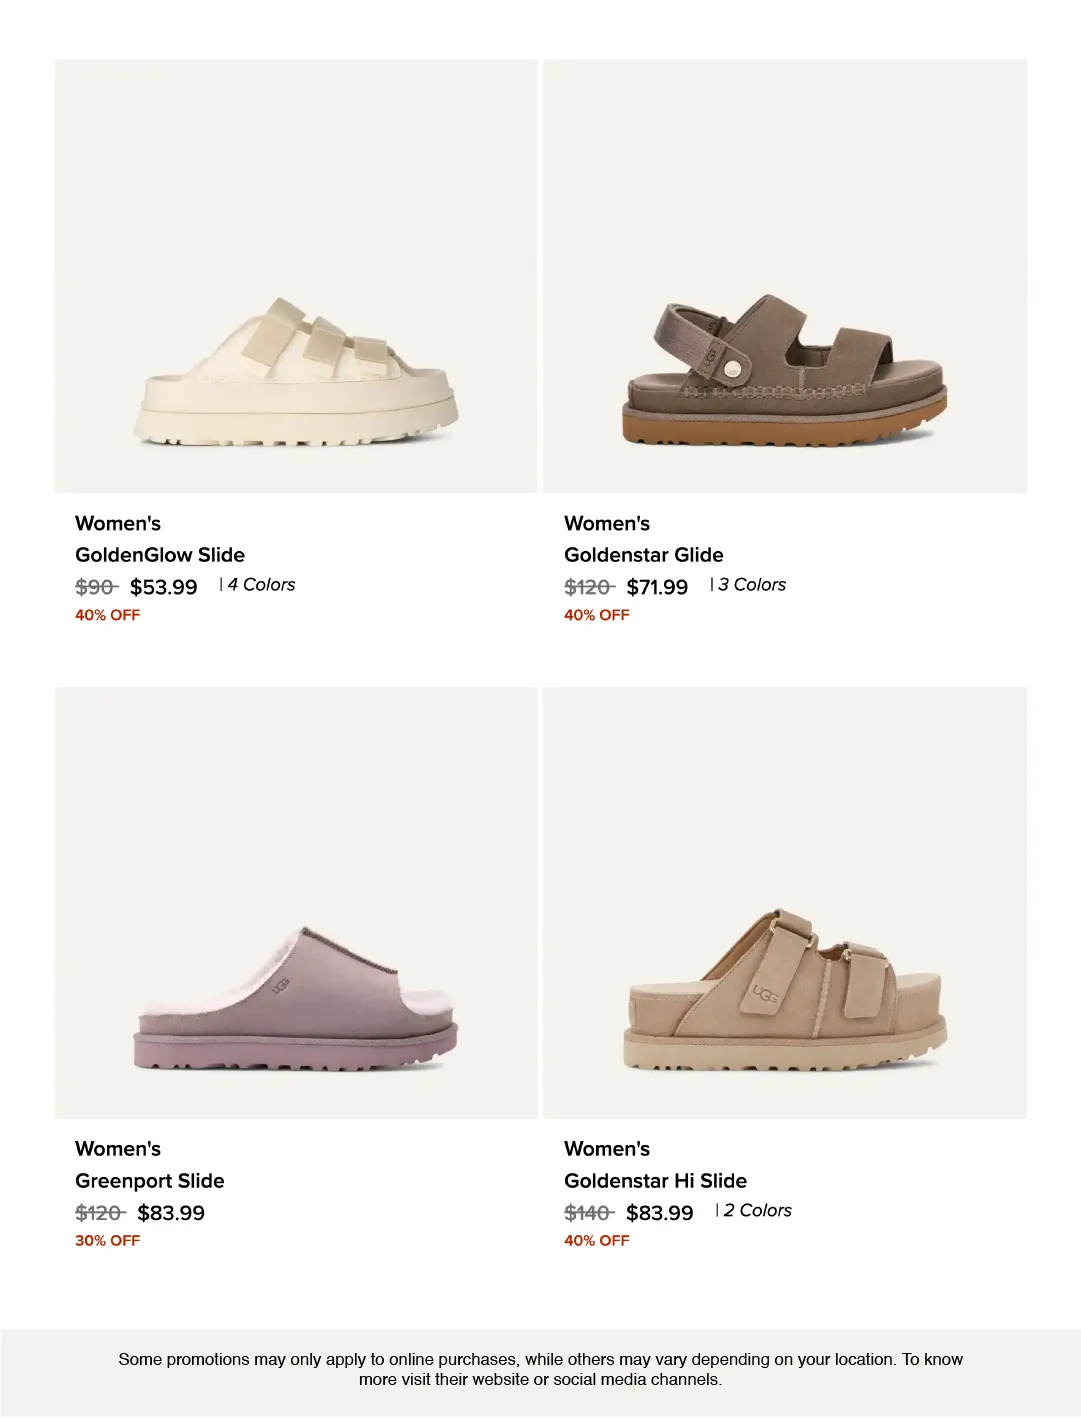Image resolution: width=1081 pixels, height=1418 pixels.
Task: Click the GoldenGlow Slide product title
Action: (x=160, y=555)
